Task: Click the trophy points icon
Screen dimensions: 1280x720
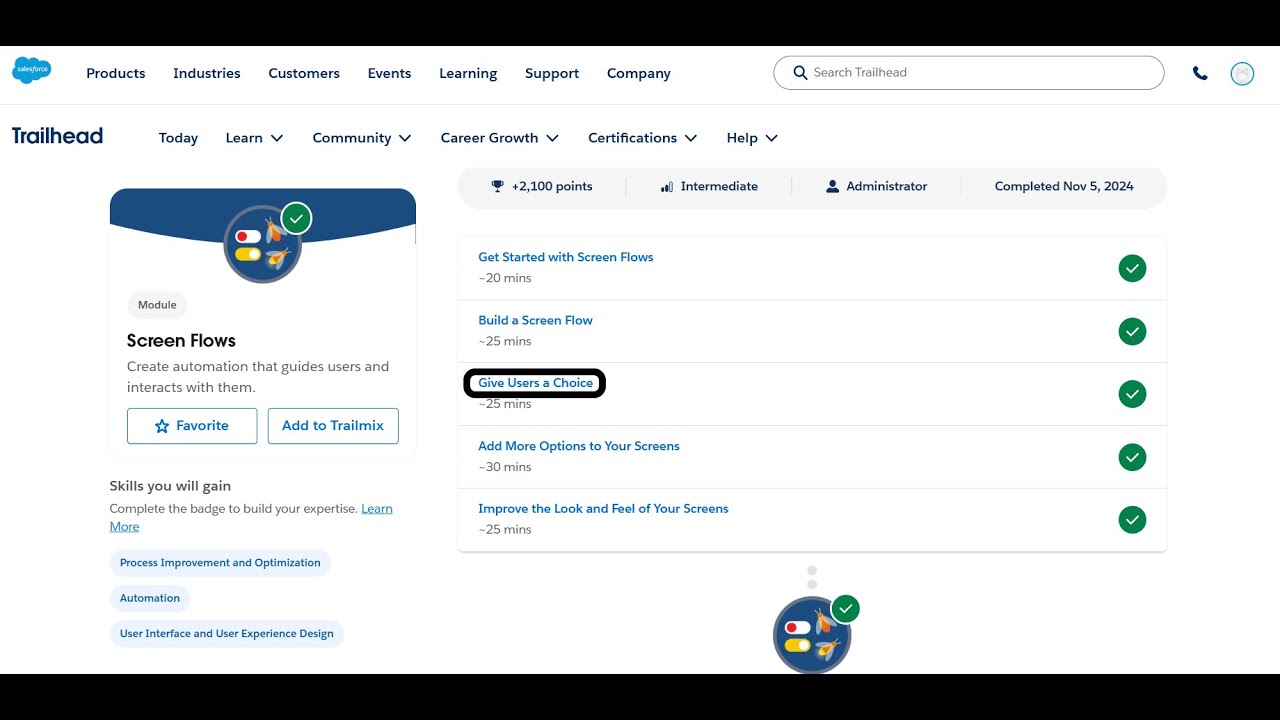Action: click(497, 186)
